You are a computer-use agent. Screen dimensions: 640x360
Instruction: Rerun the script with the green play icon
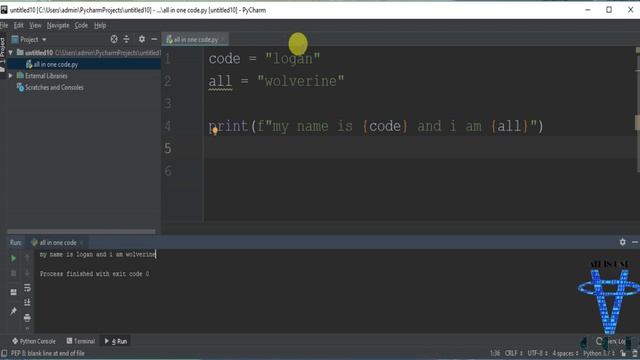pos(13,258)
